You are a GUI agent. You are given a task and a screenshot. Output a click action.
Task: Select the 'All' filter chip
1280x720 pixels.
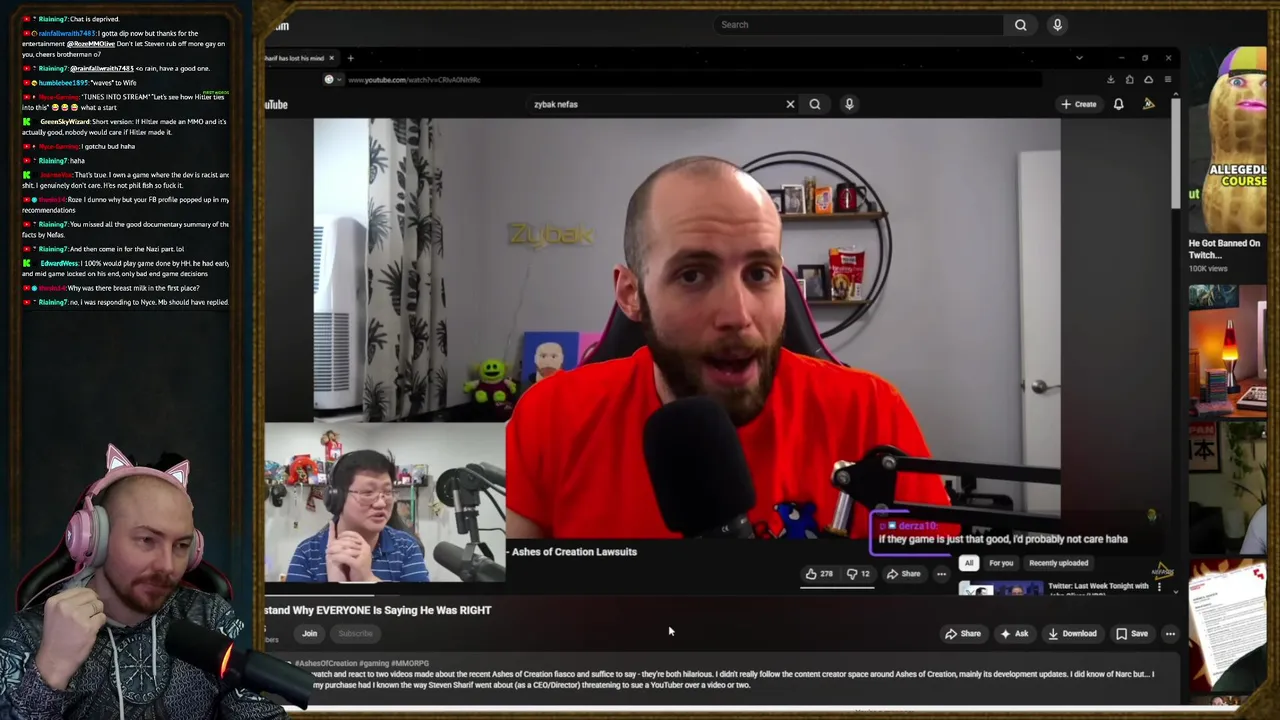coord(968,563)
